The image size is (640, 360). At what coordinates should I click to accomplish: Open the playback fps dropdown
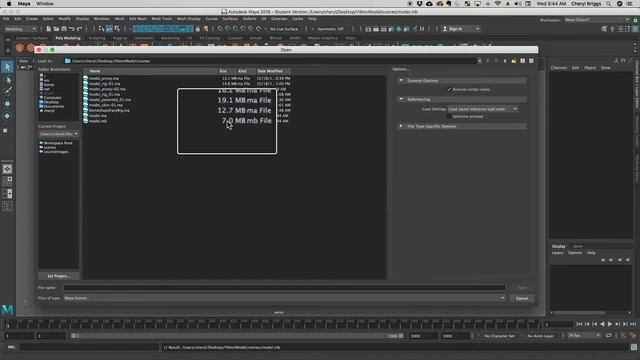tap(584, 336)
